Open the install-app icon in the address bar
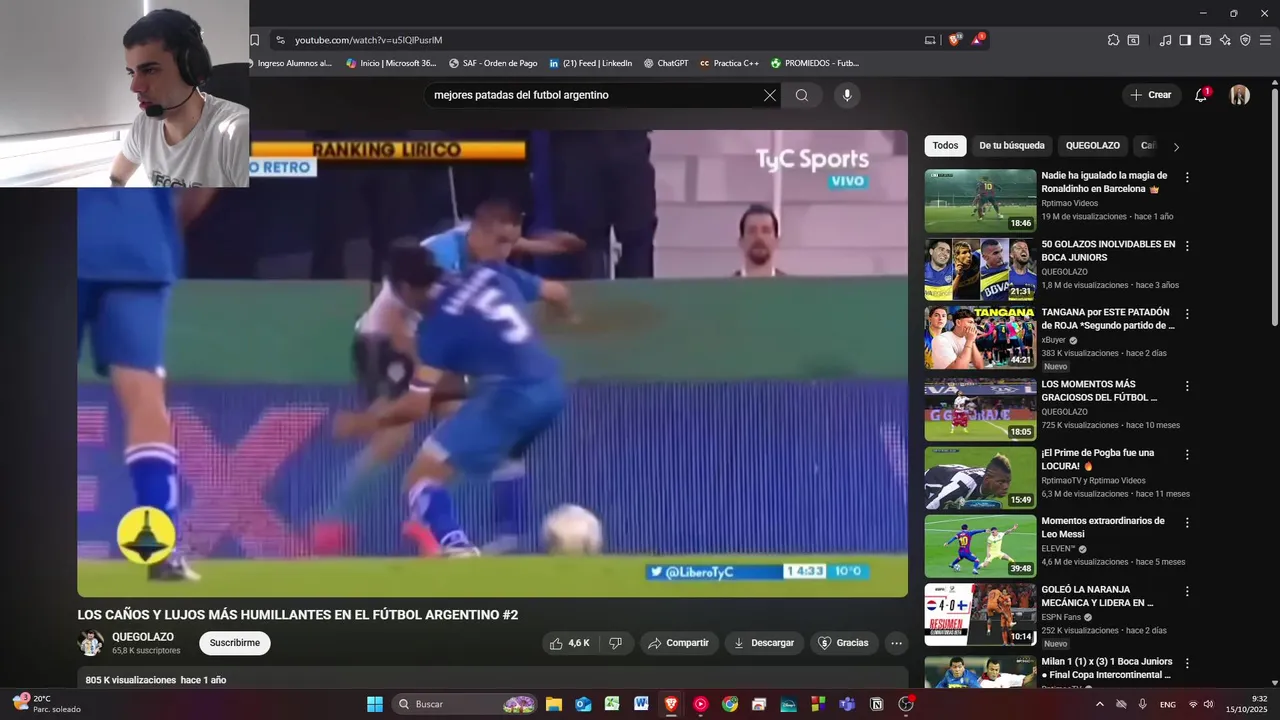The width and height of the screenshot is (1280, 720). [930, 40]
